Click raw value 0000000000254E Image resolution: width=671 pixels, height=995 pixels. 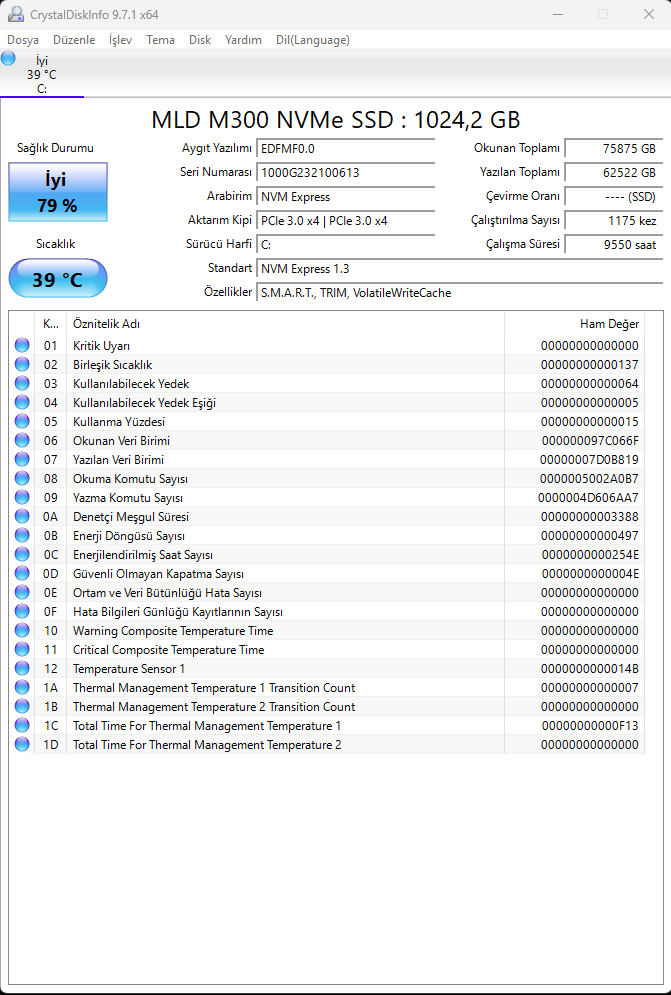[x=590, y=555]
